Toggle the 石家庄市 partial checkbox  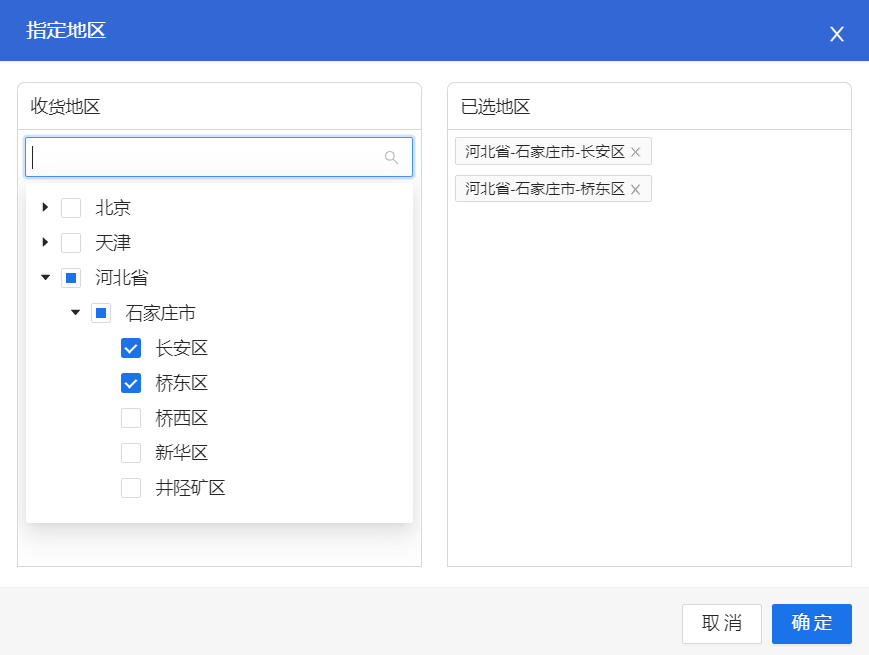[101, 313]
